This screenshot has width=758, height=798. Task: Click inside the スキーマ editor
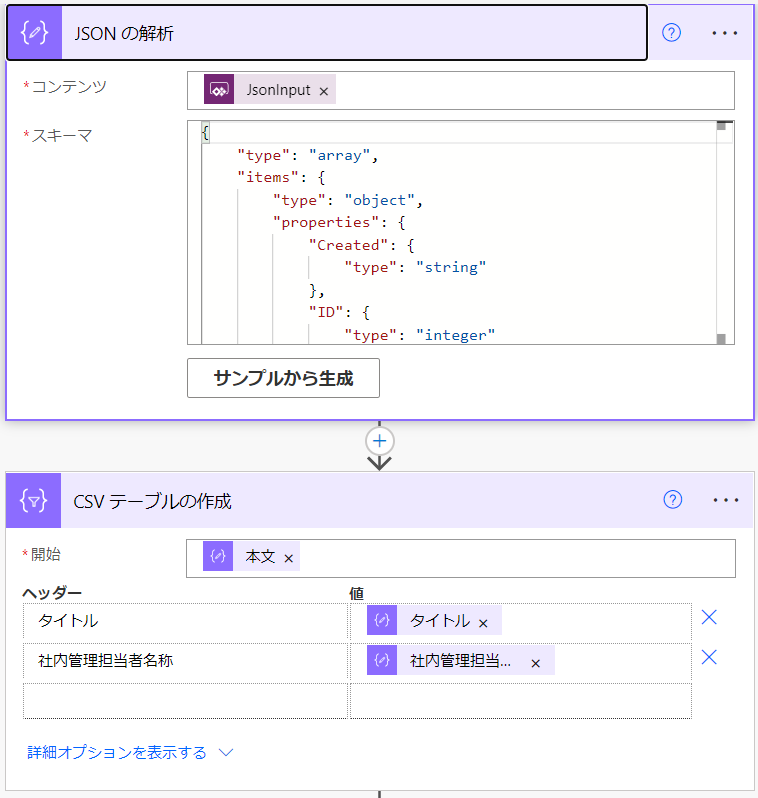click(460, 233)
